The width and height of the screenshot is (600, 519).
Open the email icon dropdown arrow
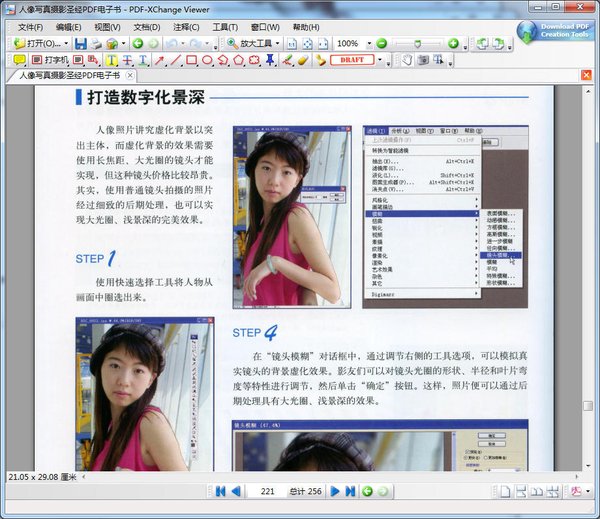[124, 44]
